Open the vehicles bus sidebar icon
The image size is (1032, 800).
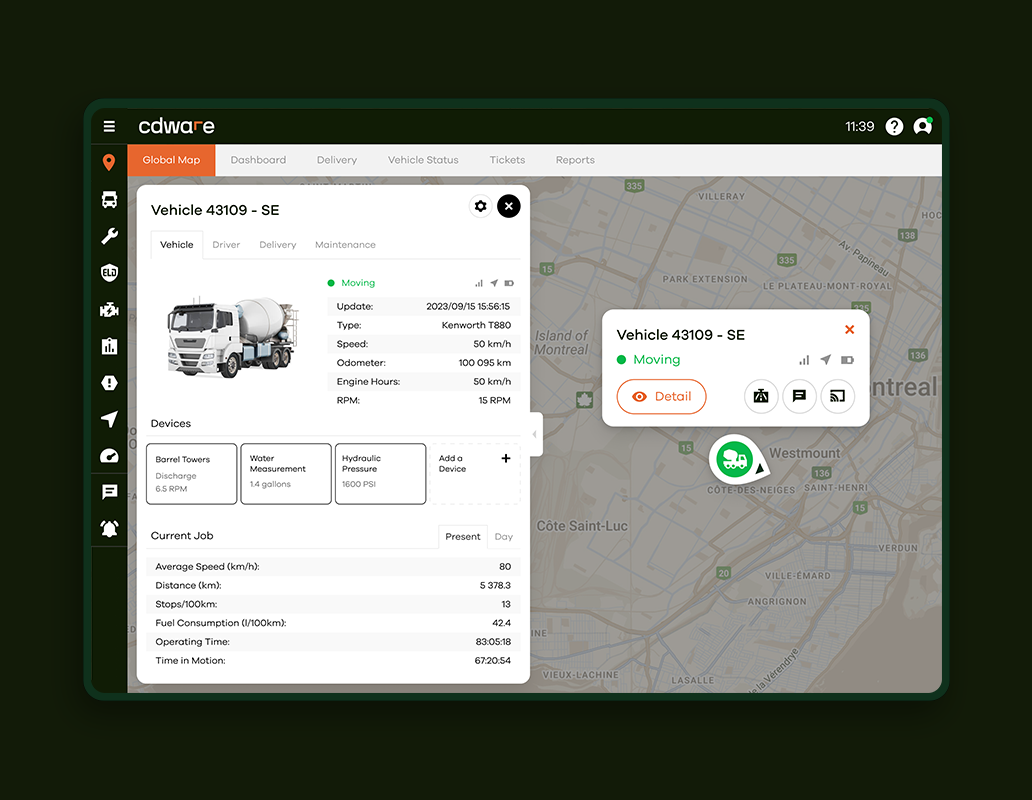point(109,199)
